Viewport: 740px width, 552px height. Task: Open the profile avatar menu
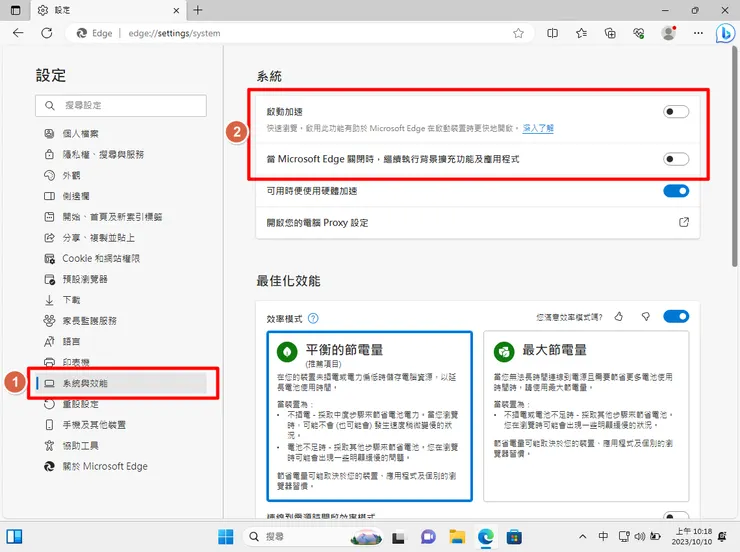click(x=668, y=33)
